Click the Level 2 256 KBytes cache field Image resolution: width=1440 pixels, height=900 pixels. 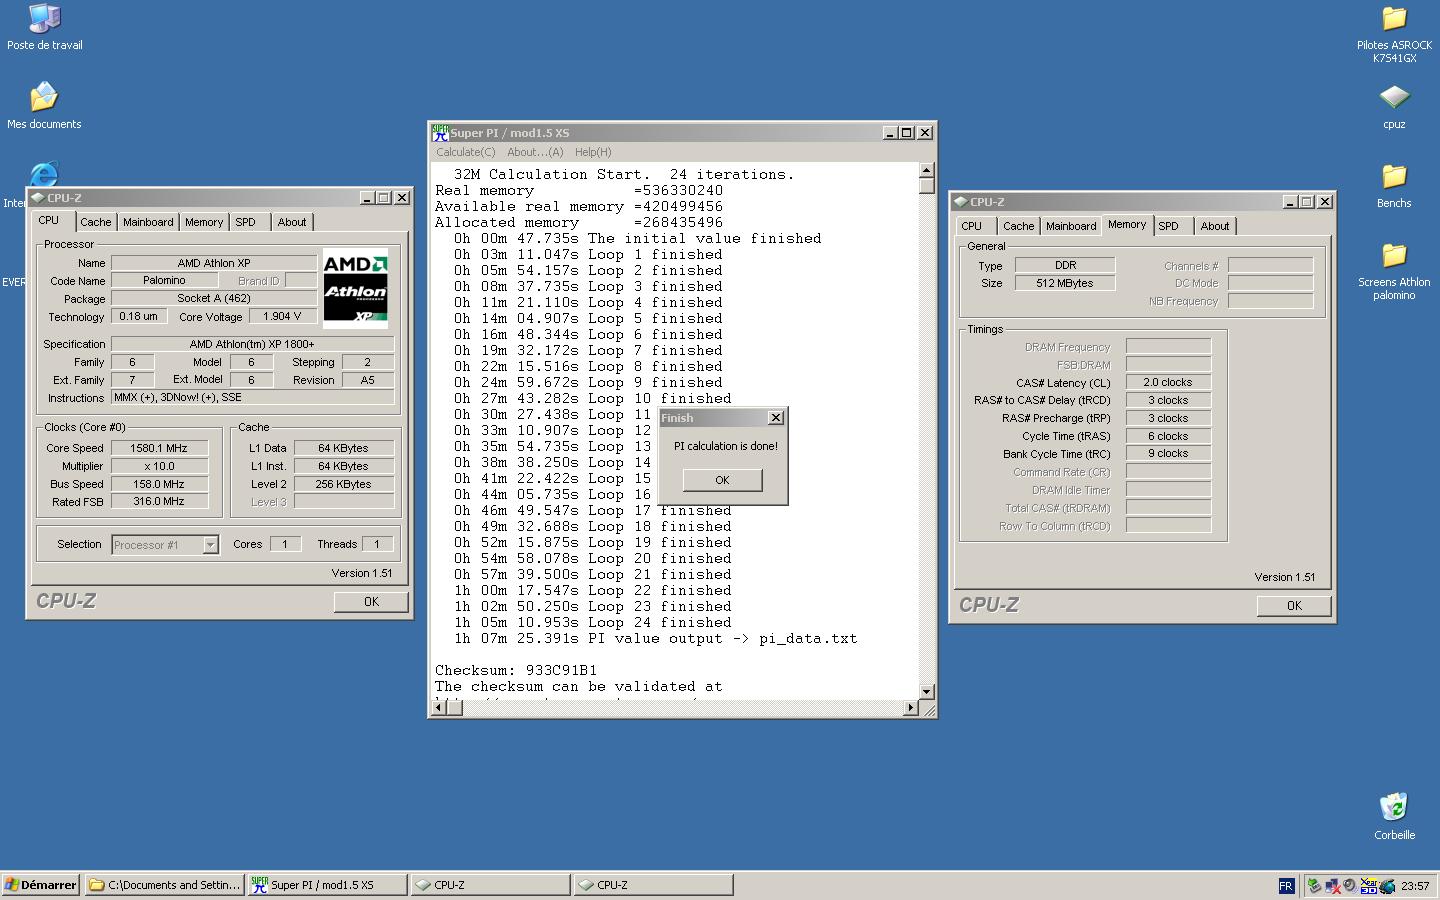tap(344, 484)
